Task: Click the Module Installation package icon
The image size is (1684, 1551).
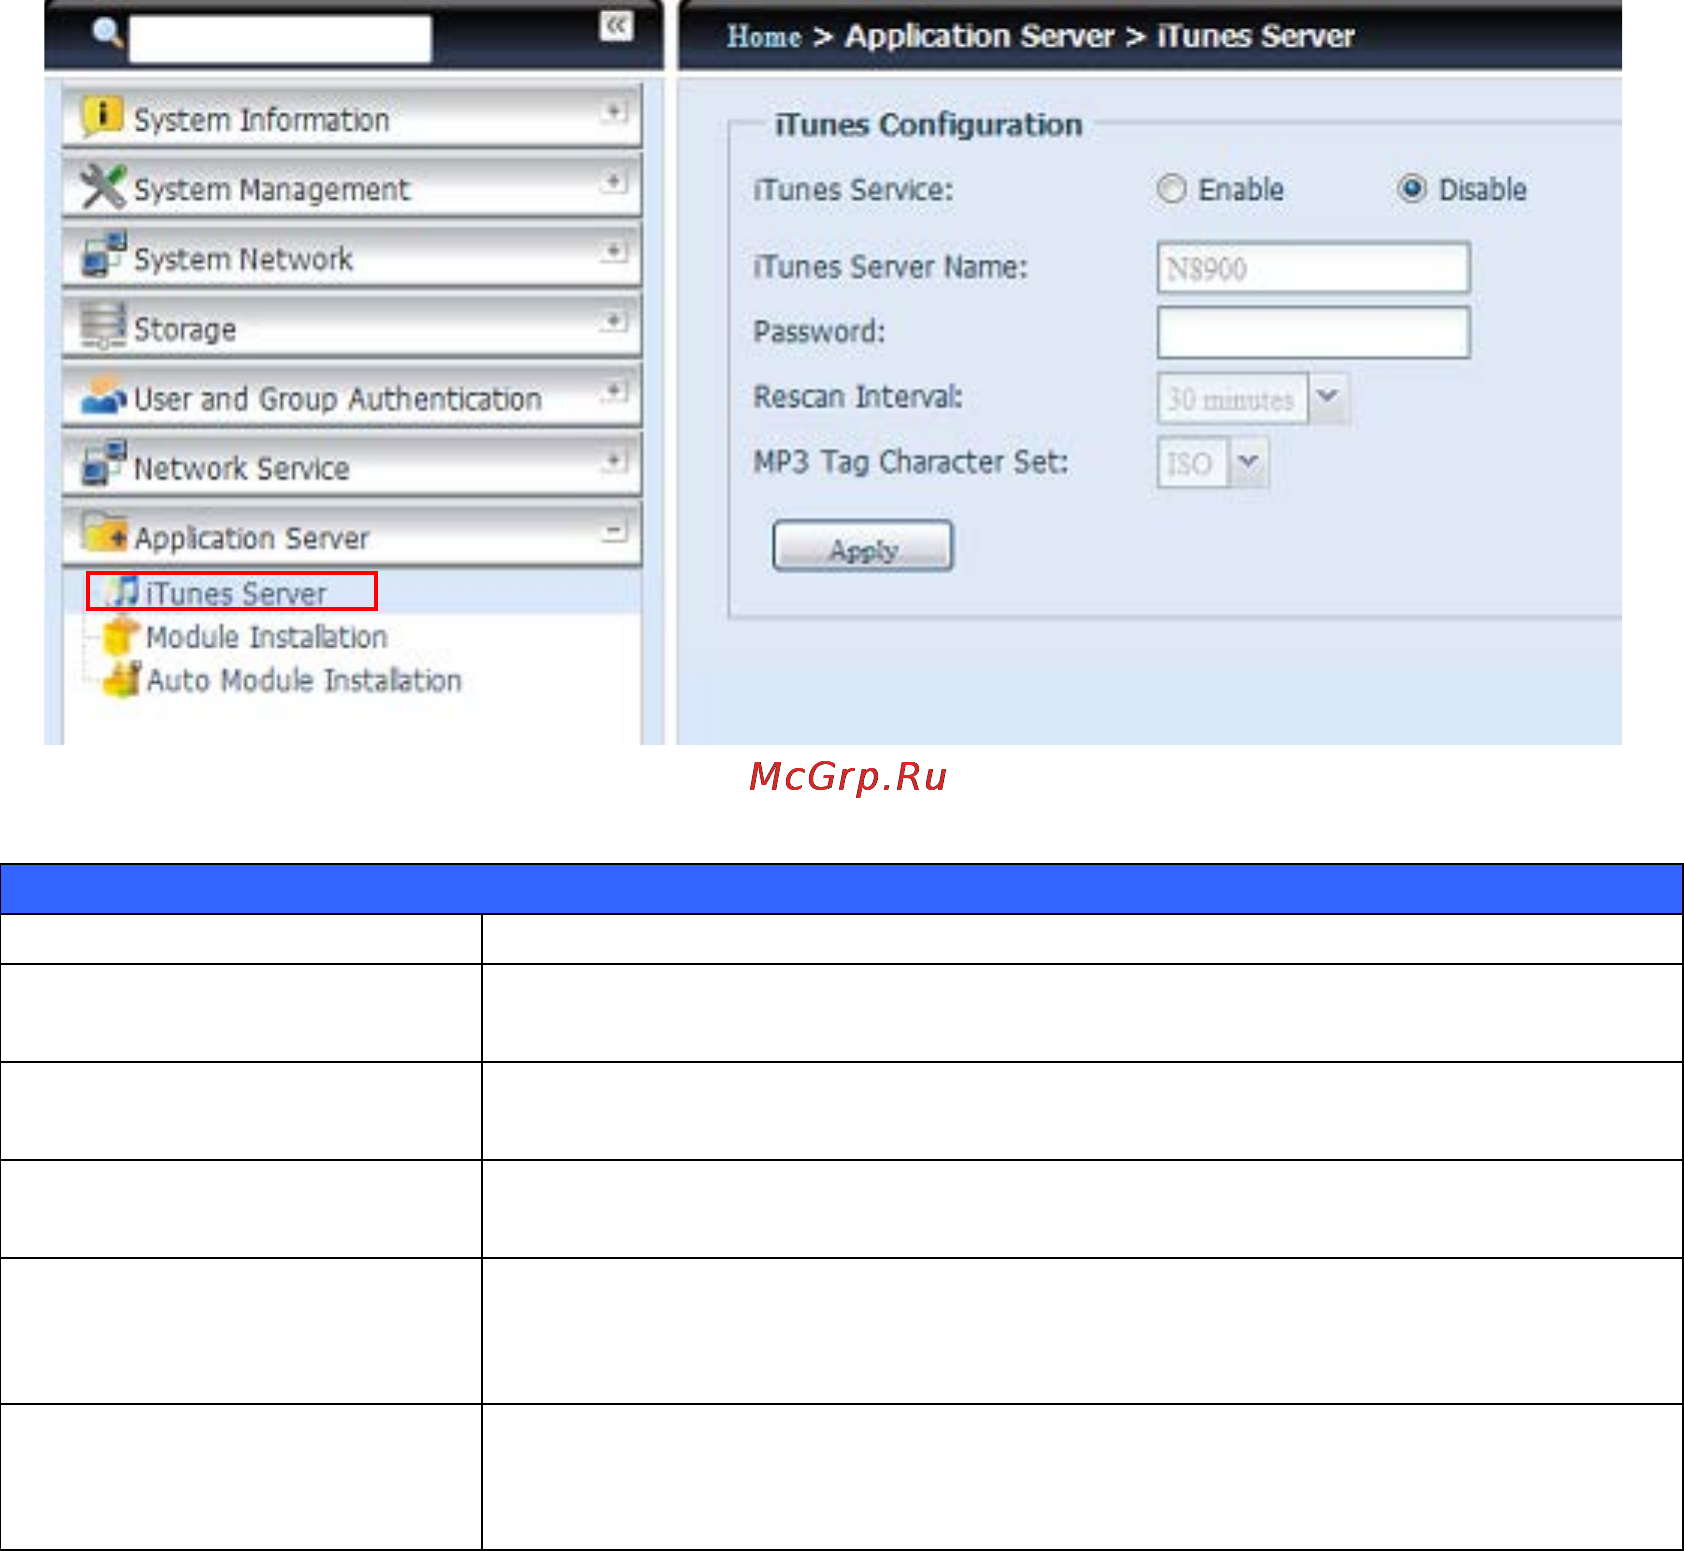Action: tap(121, 635)
